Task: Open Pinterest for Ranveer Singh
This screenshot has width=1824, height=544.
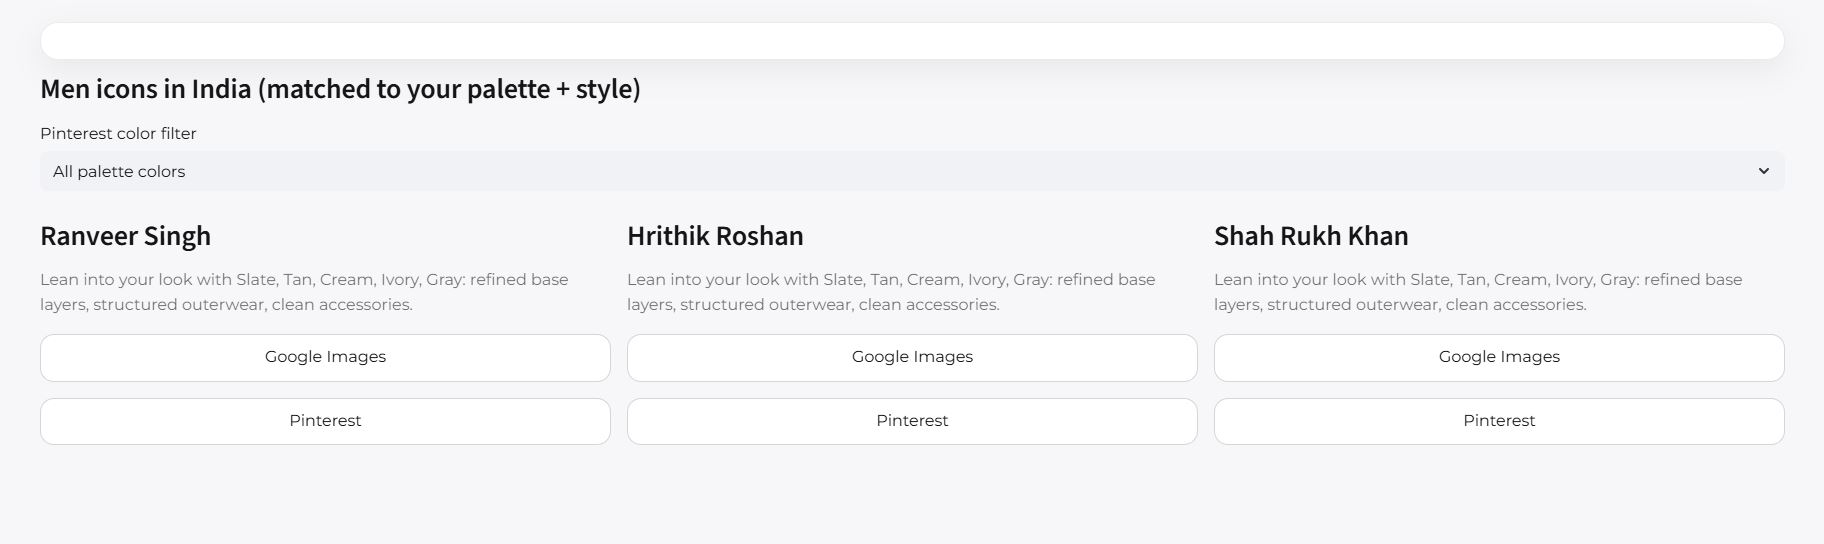Action: coord(325,421)
